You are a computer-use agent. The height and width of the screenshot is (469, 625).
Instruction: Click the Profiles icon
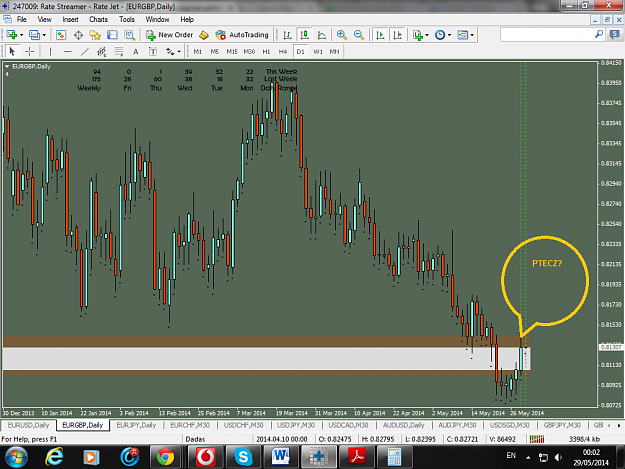coord(35,35)
